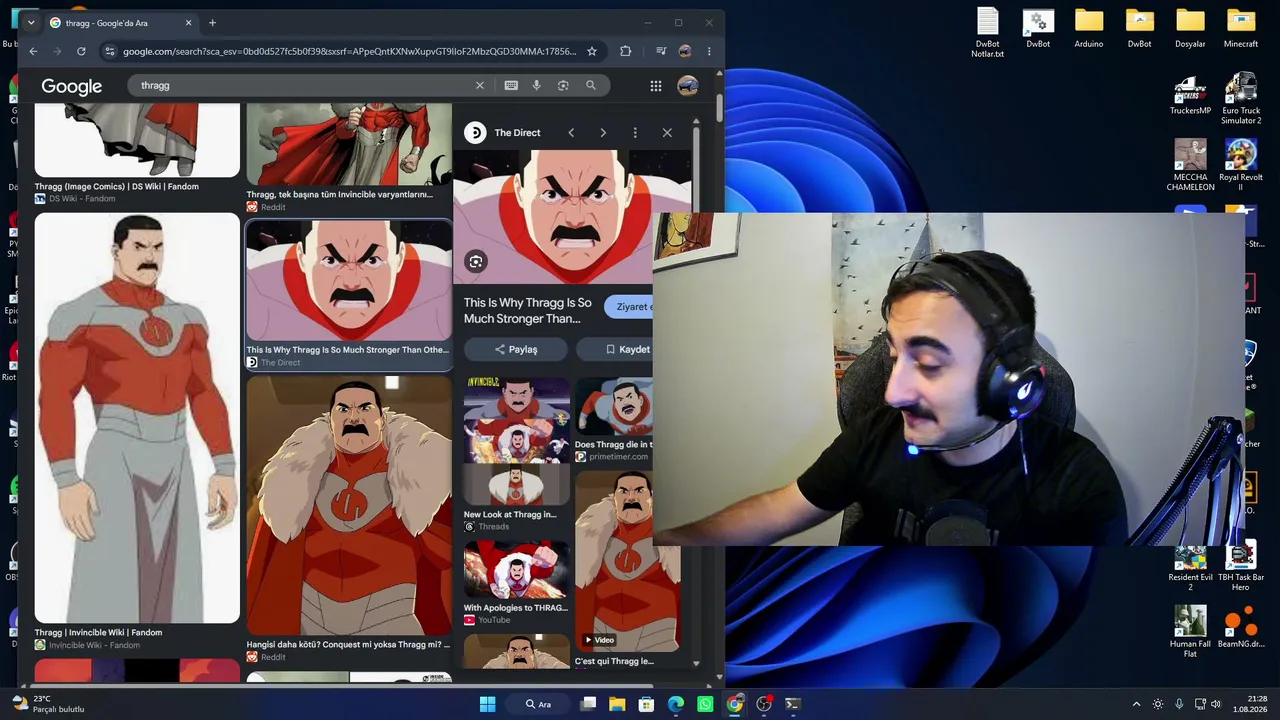
Task: Open DwBot Notlar.txt on the desktop
Action: point(987,33)
